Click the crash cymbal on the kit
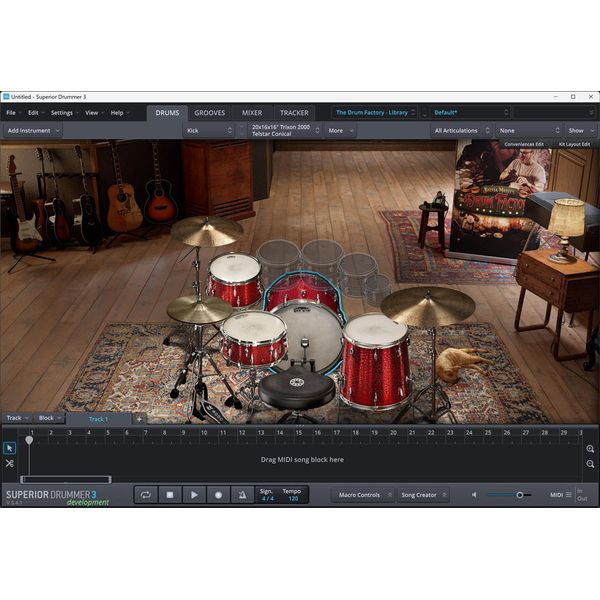Screen dimensions: 600x600 pyautogui.click(x=207, y=231)
